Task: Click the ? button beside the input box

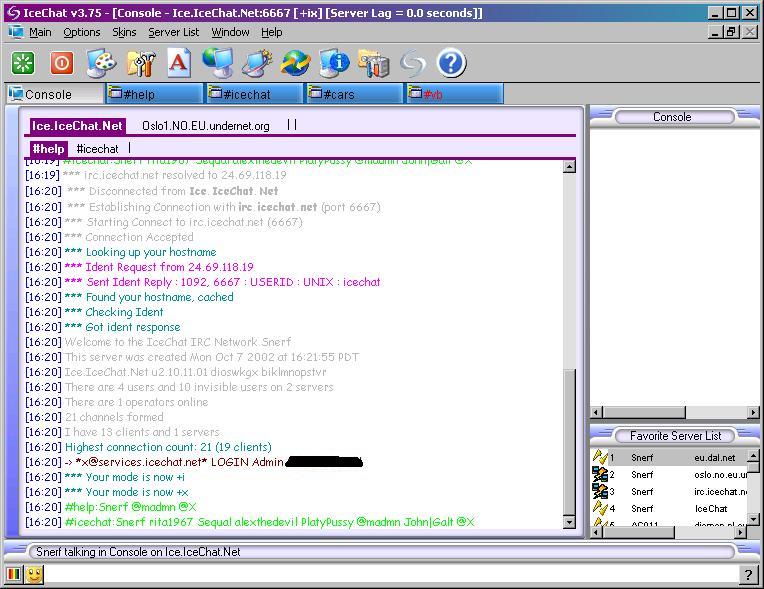Action: click(x=747, y=575)
